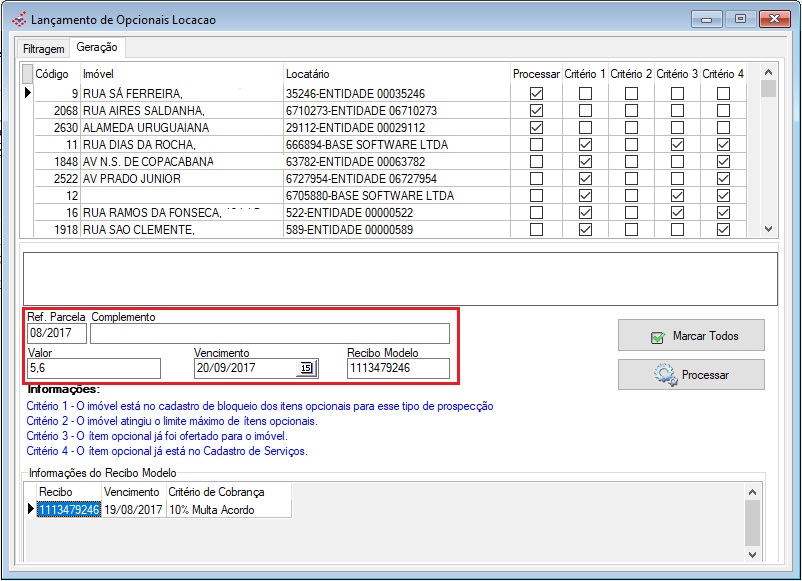Select recibo 1113479246 in the bottom grid
Image resolution: width=802 pixels, height=581 pixels.
point(69,510)
